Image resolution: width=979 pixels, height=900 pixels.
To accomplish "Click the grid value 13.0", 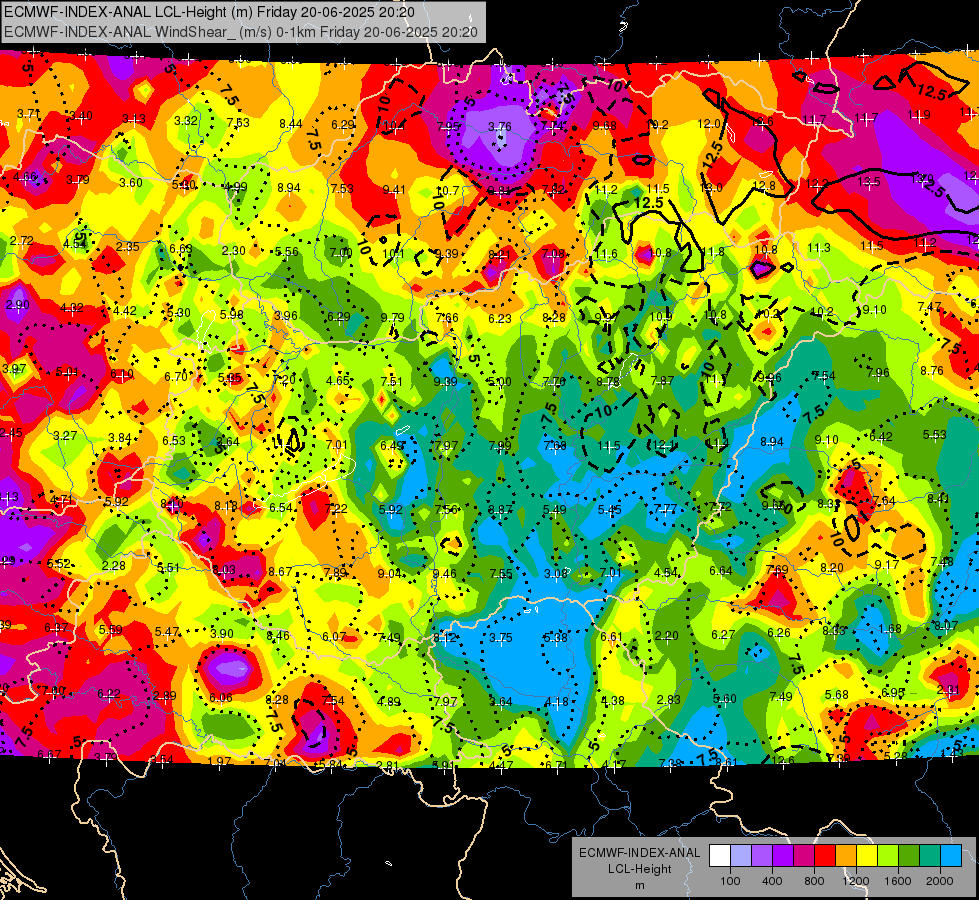I will point(711,187).
